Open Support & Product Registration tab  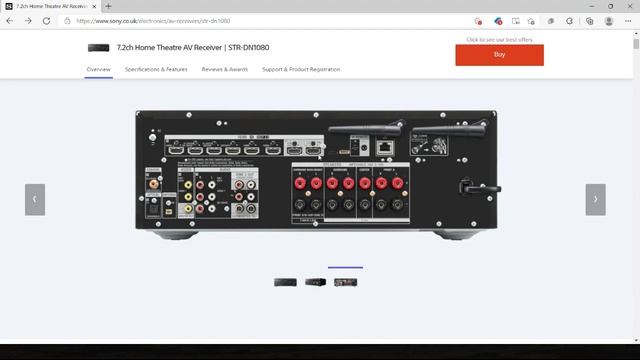(301, 69)
